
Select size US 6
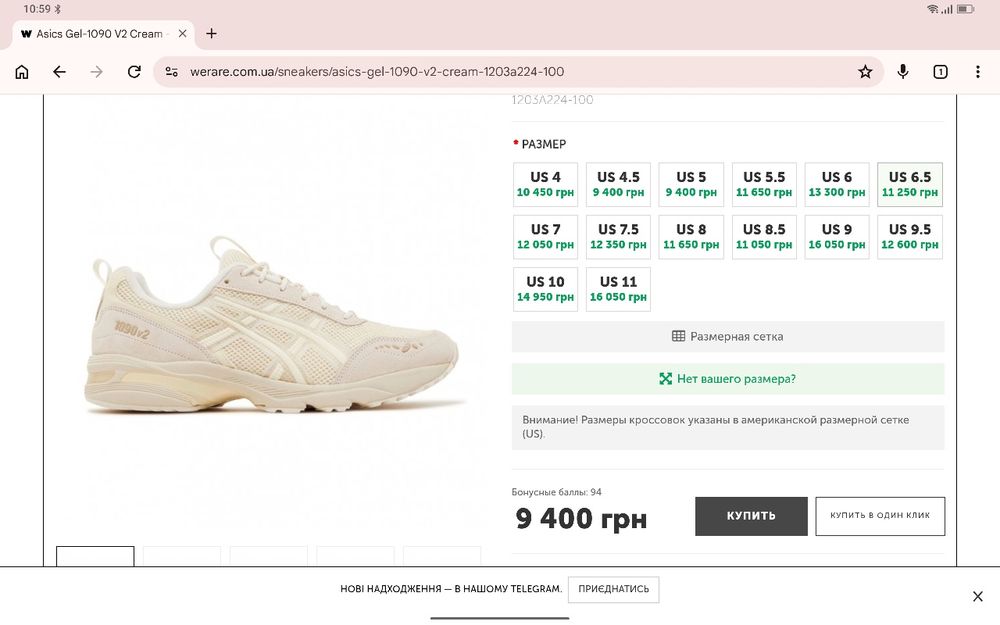[837, 184]
